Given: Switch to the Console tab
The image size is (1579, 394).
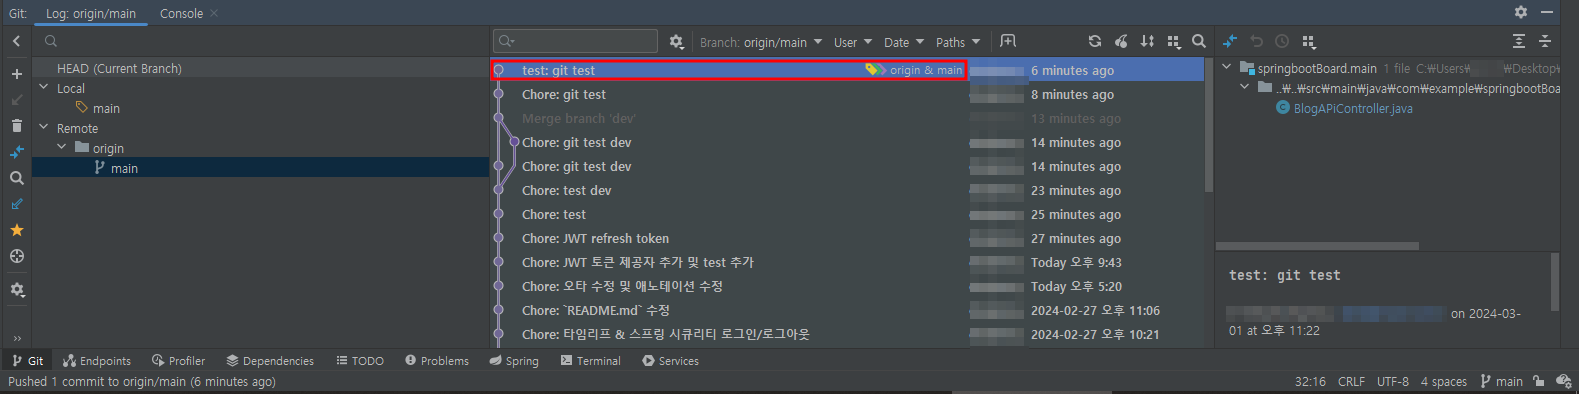Looking at the screenshot, I should tap(181, 13).
